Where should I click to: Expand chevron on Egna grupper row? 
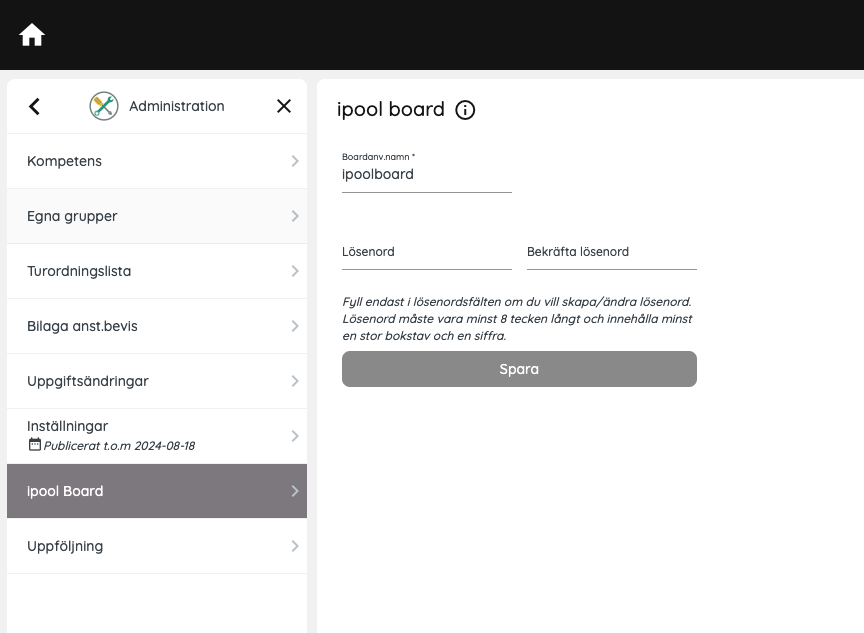click(295, 216)
